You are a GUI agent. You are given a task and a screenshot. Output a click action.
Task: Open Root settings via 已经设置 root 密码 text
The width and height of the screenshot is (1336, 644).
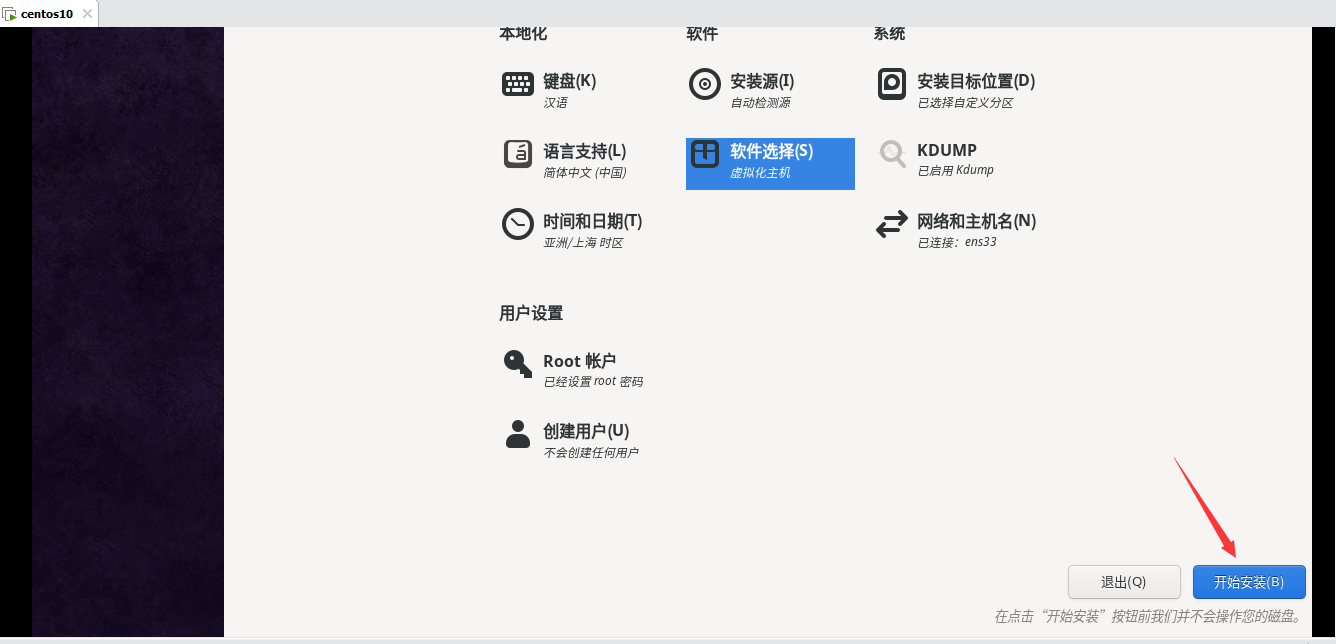tap(595, 381)
